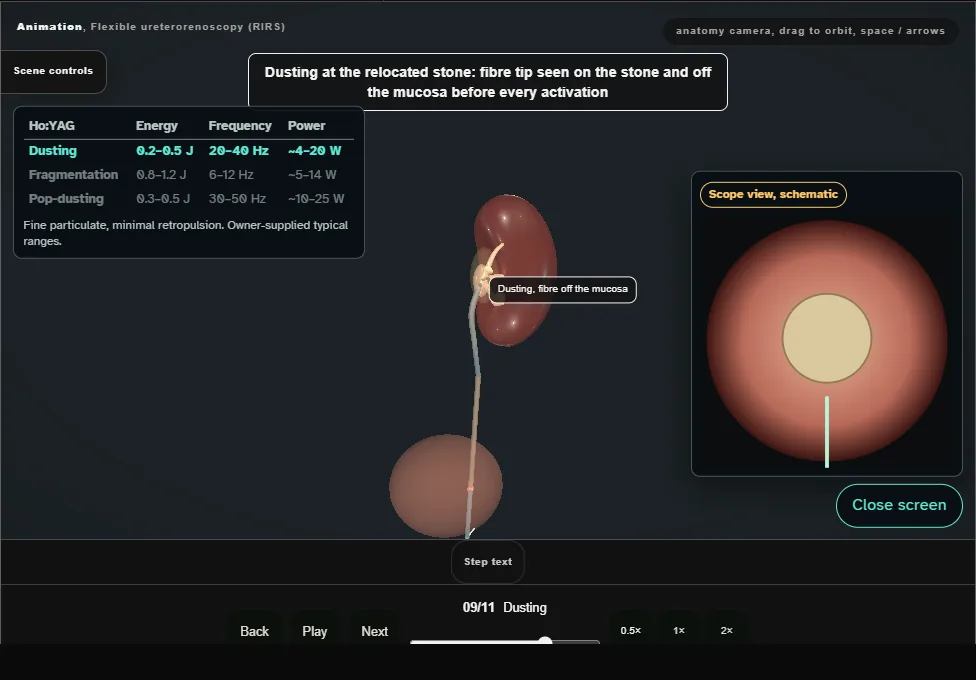Go to previous step with Back

pos(255,631)
